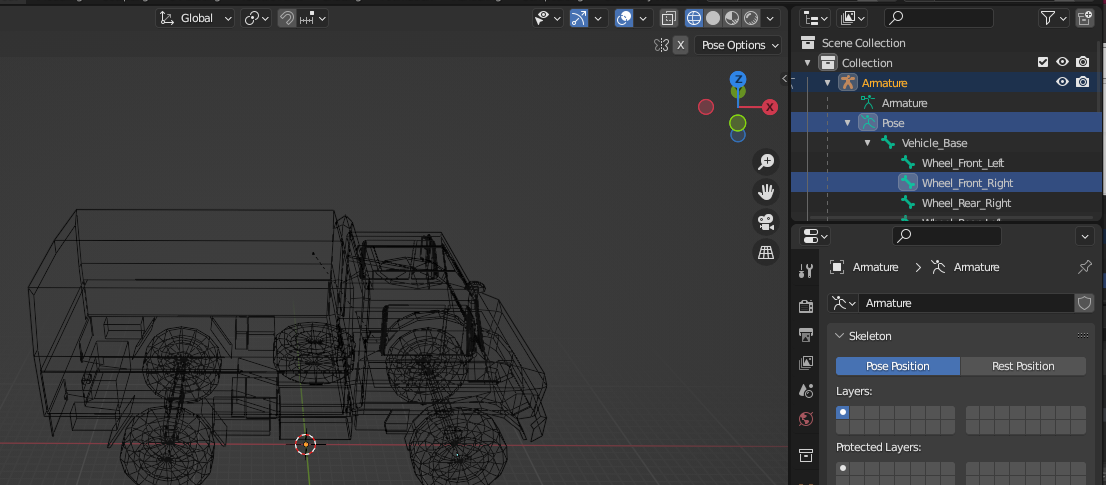Hide the Armature object in viewport
This screenshot has height=485, width=1106.
[1062, 82]
